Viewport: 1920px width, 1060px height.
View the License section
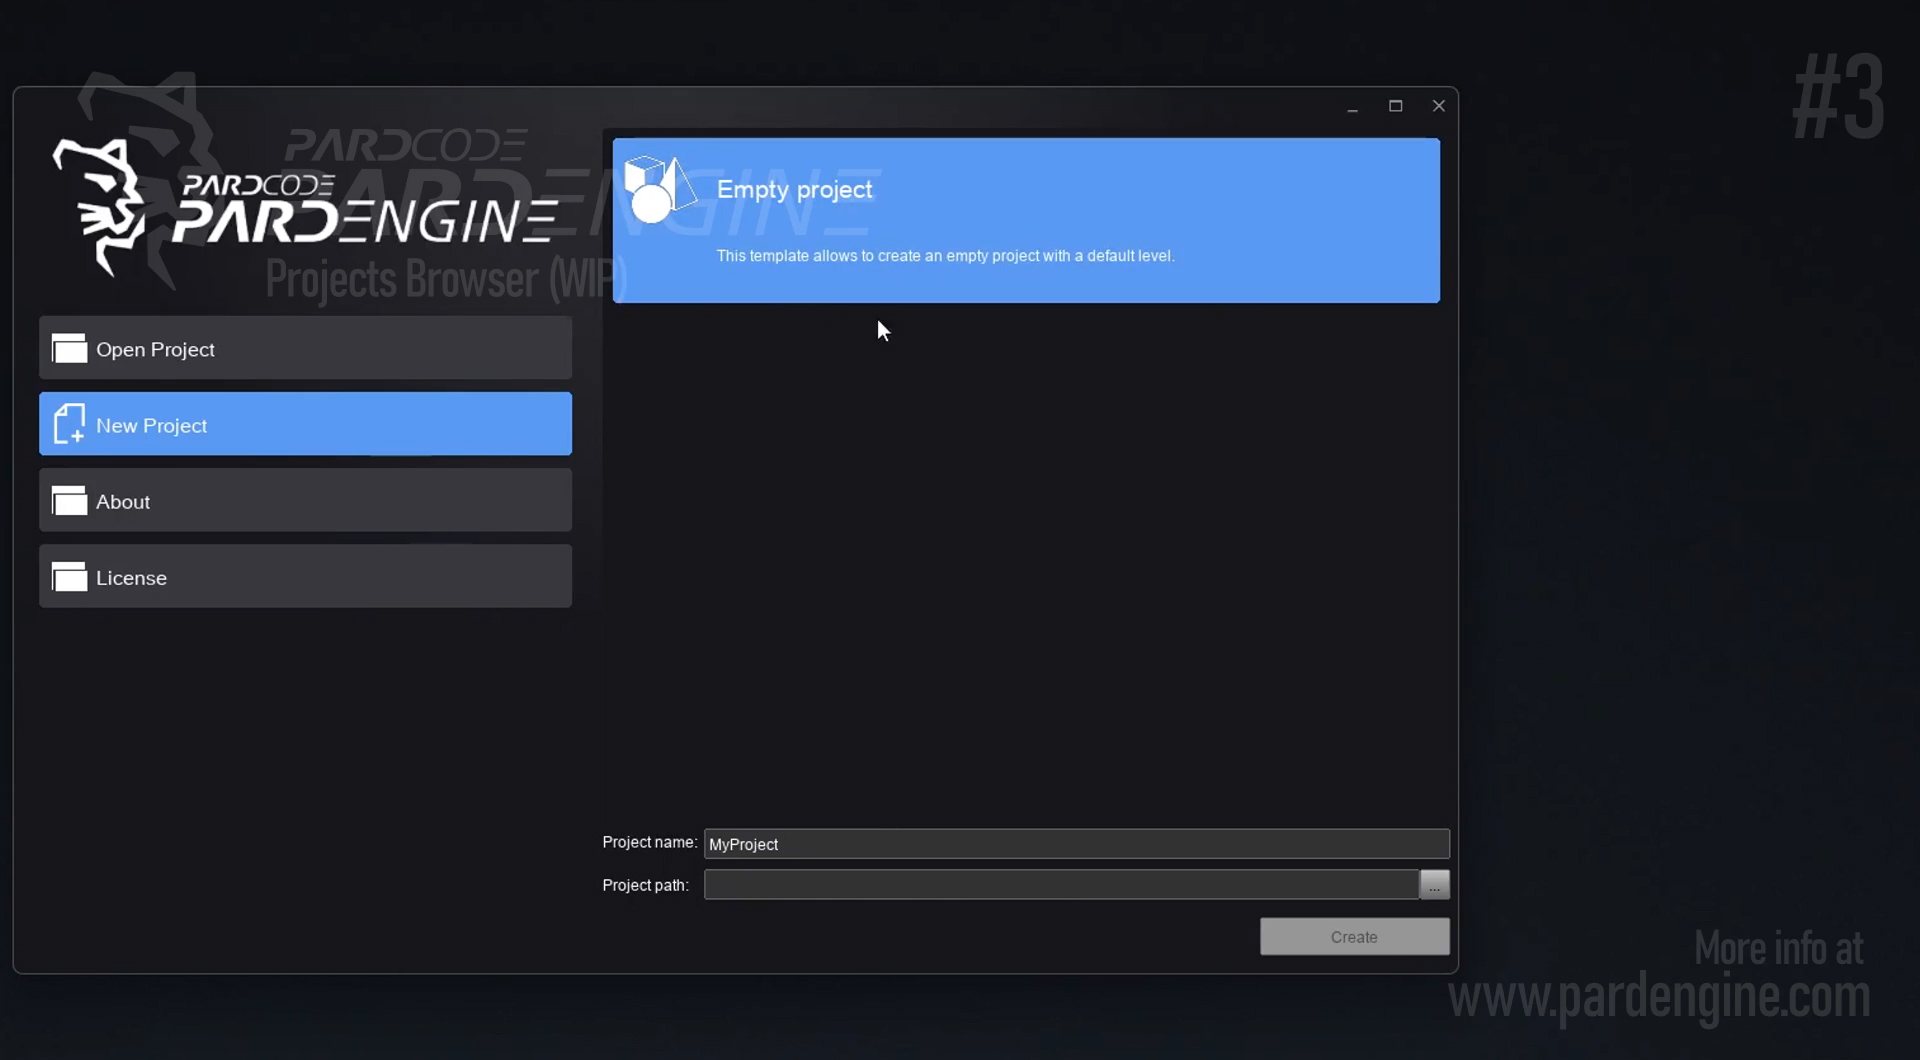pos(305,576)
